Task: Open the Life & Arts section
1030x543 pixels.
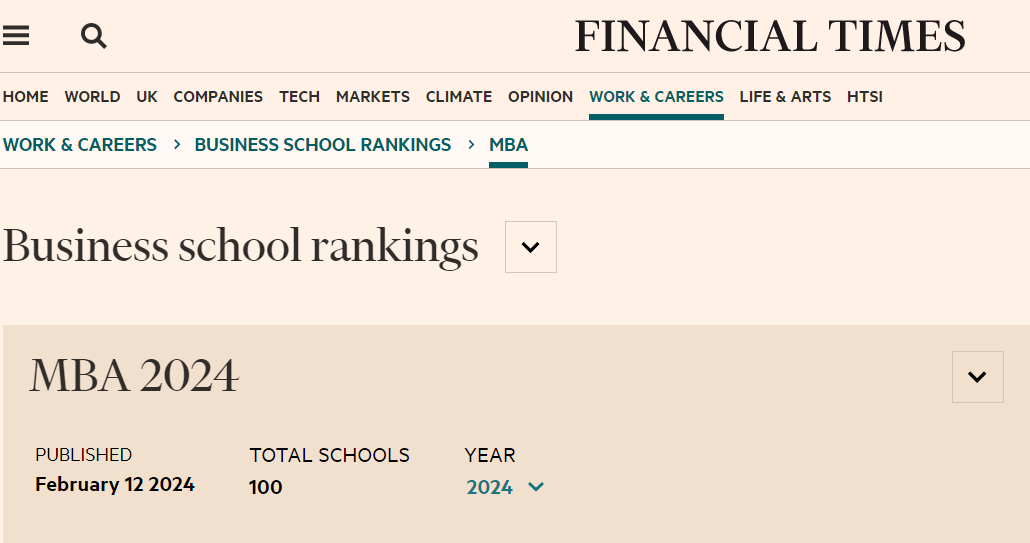Action: 785,97
